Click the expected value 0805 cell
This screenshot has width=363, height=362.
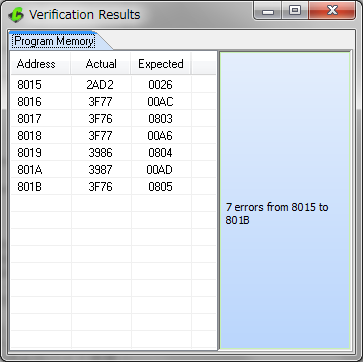point(160,187)
